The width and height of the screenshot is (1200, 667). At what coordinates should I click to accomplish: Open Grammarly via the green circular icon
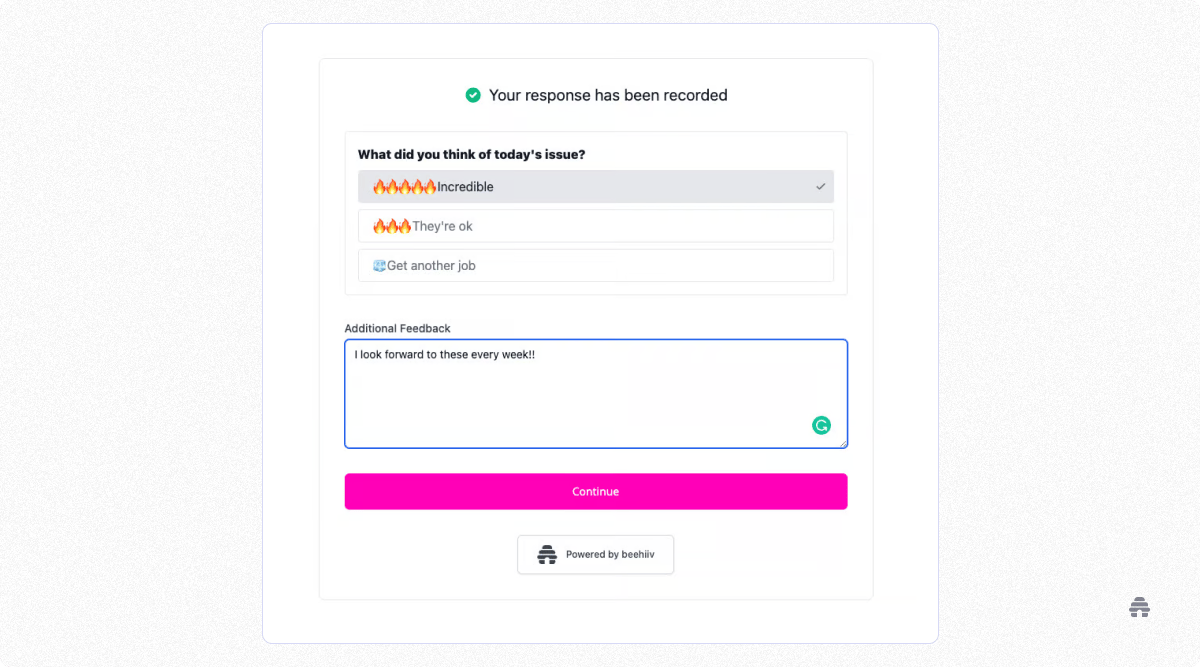[x=821, y=425]
